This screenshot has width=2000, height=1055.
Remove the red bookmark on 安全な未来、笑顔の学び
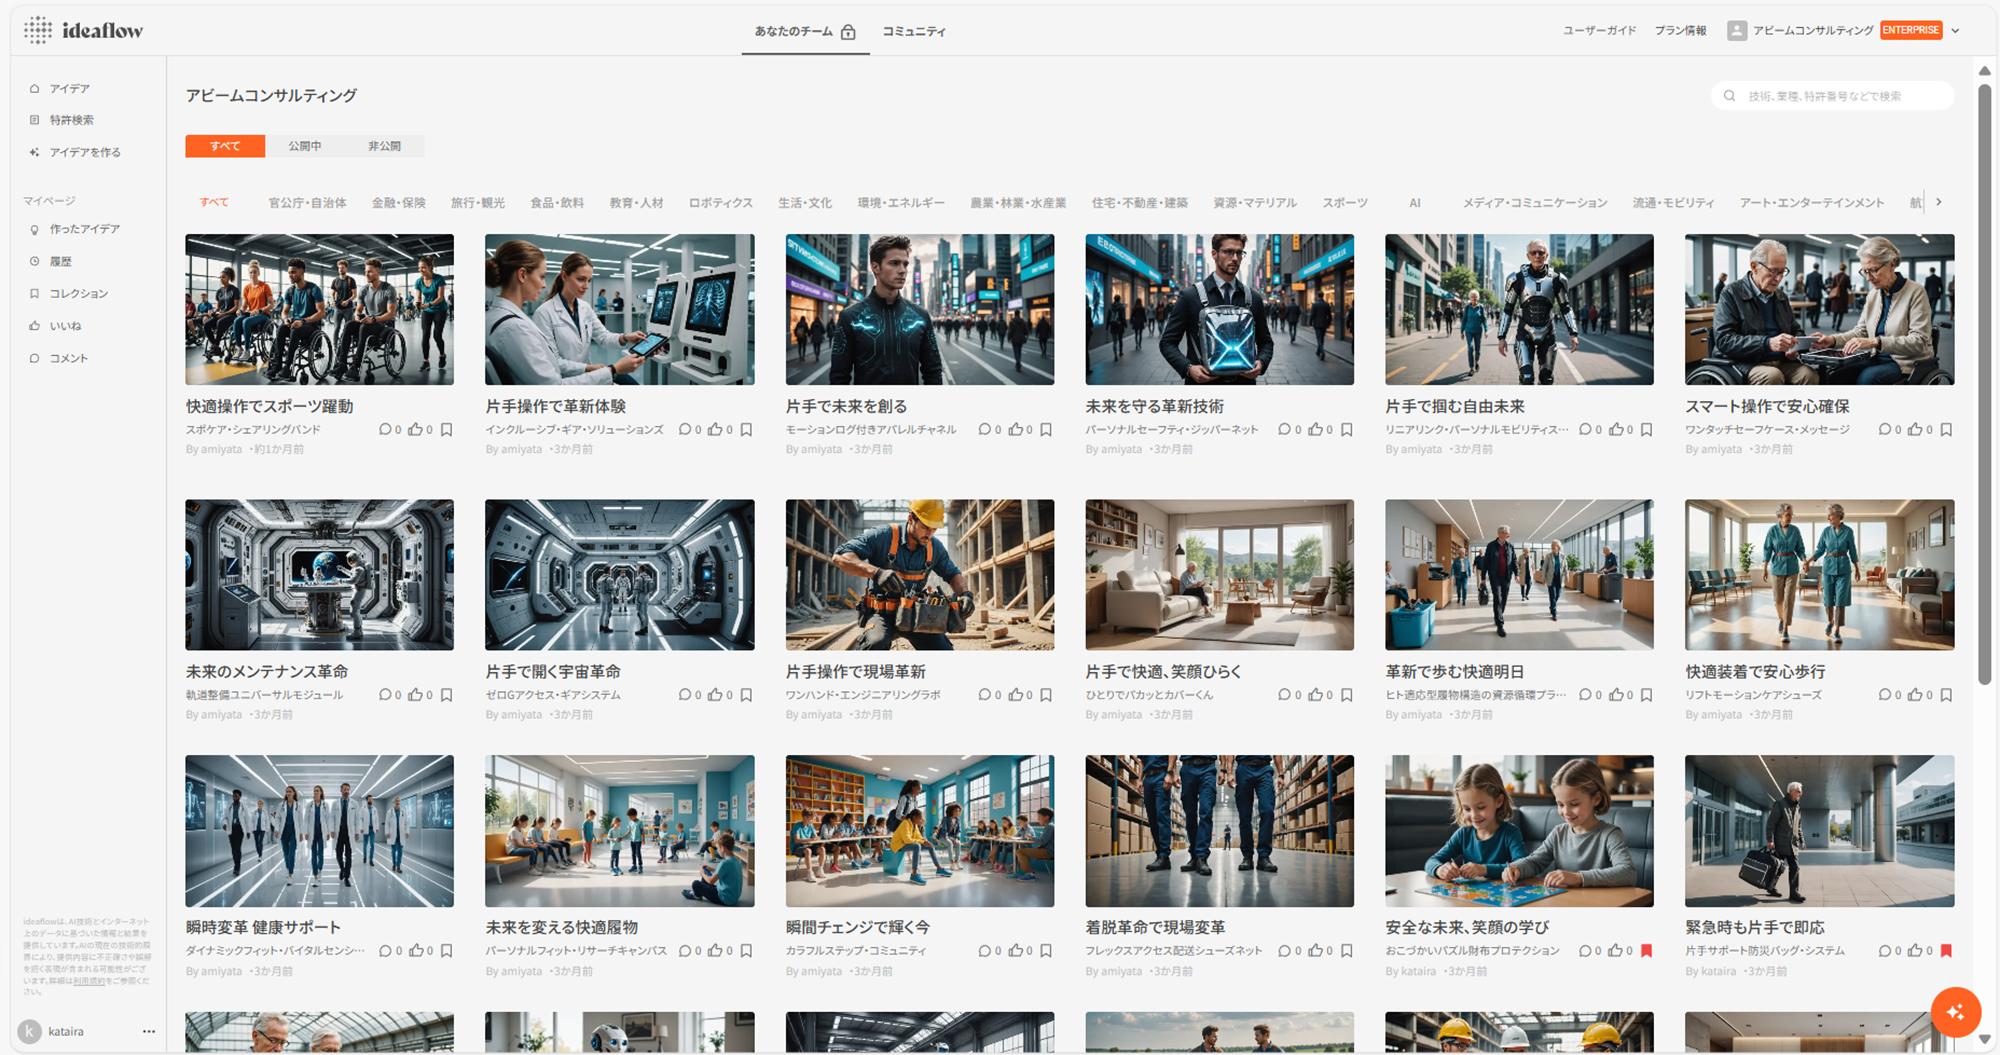click(1647, 950)
